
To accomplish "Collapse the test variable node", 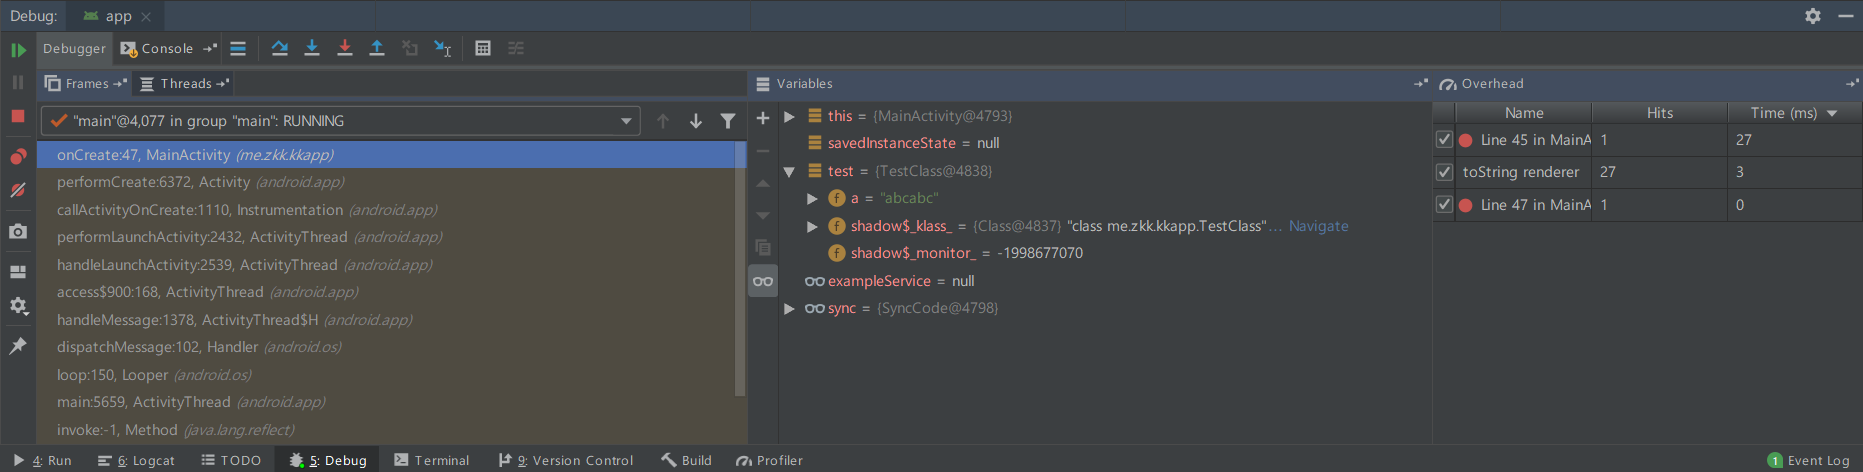I will 789,171.
